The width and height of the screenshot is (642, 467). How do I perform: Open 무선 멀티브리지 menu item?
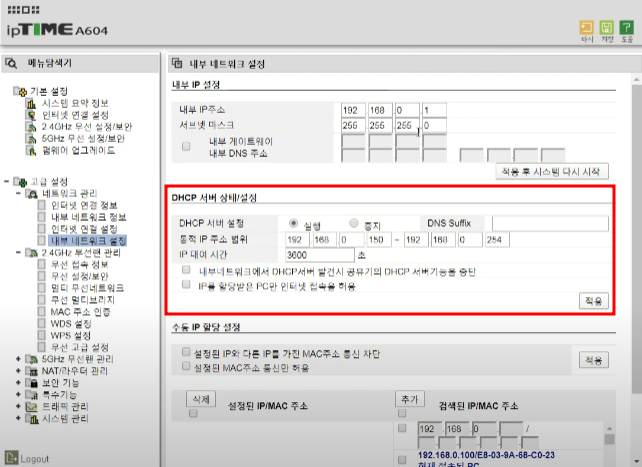[83, 300]
